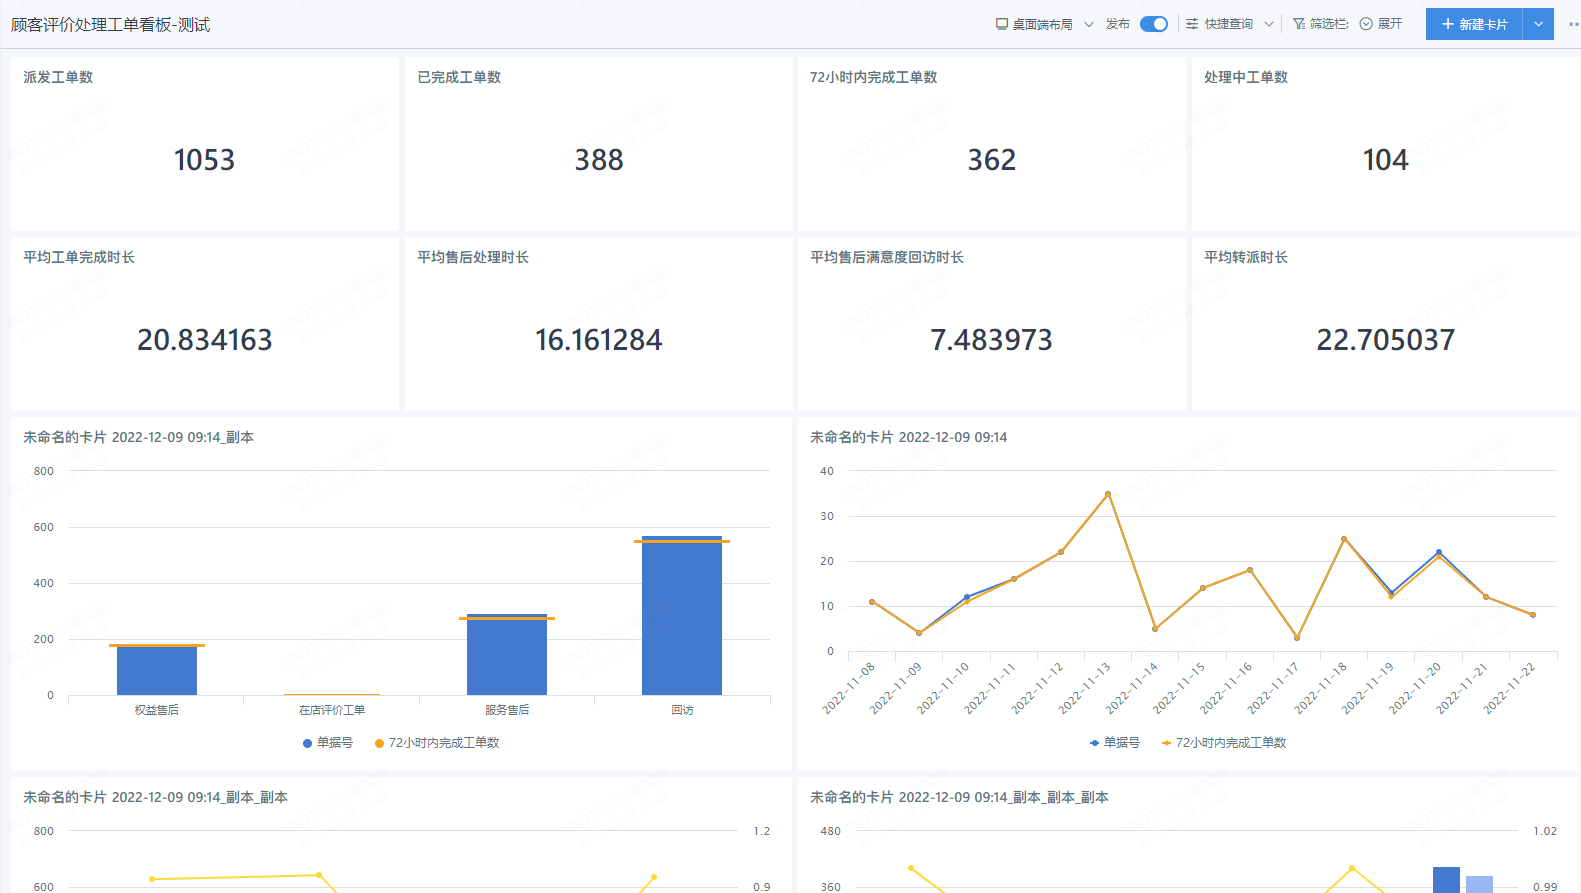This screenshot has width=1581, height=893.
Task: Click the 回访 blue bar
Action: tap(682, 616)
